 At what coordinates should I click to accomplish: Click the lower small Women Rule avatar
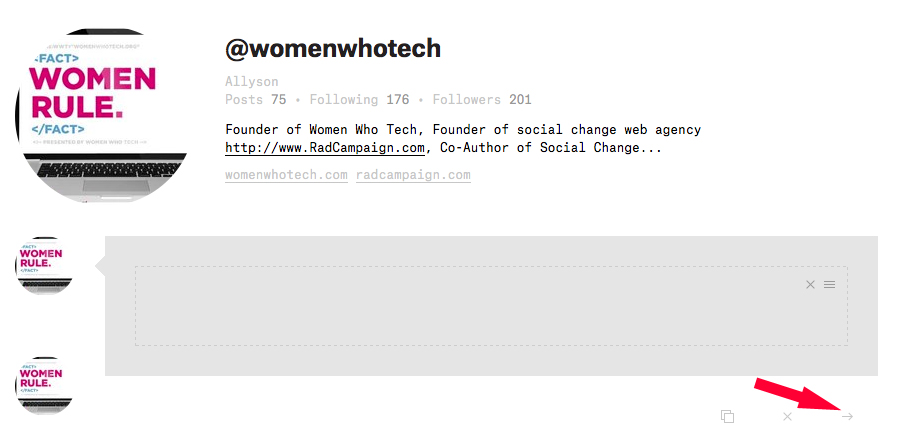[44, 386]
